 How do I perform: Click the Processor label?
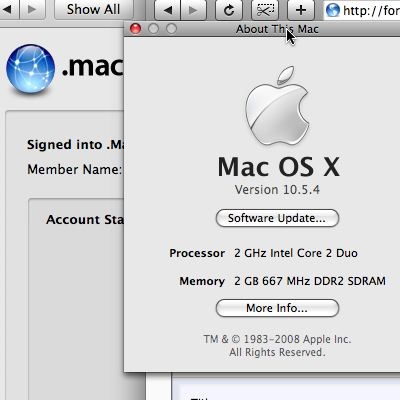[x=197, y=253]
